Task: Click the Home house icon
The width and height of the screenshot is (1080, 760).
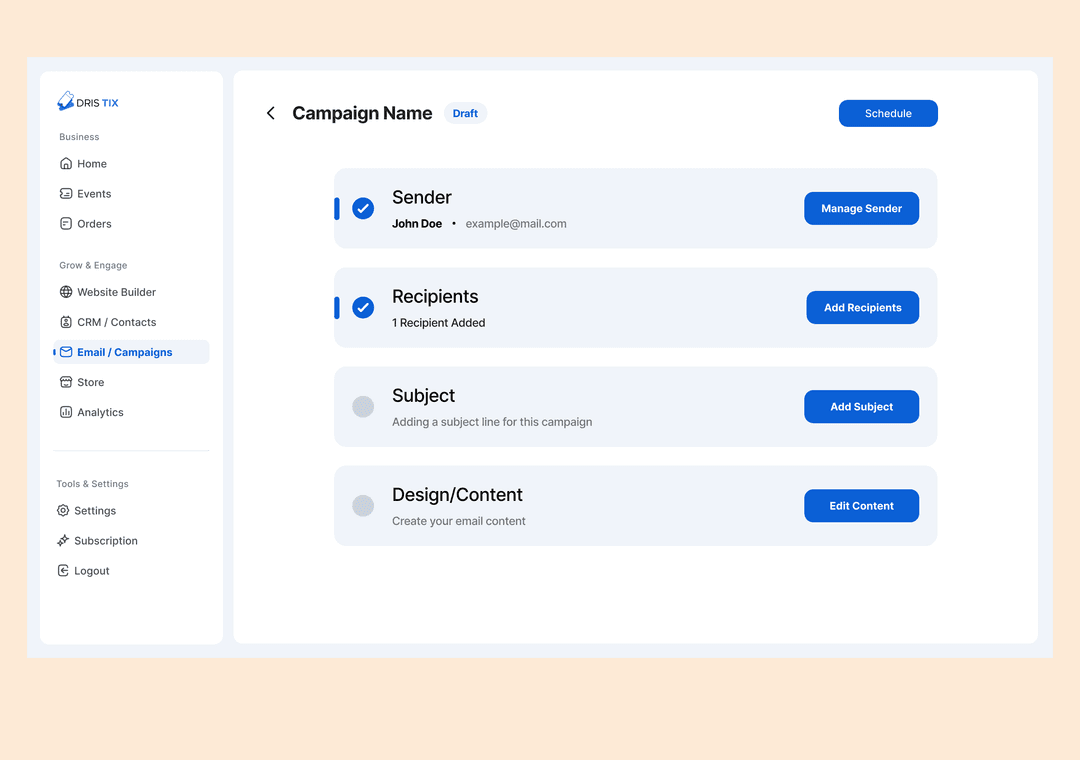Action: (66, 163)
